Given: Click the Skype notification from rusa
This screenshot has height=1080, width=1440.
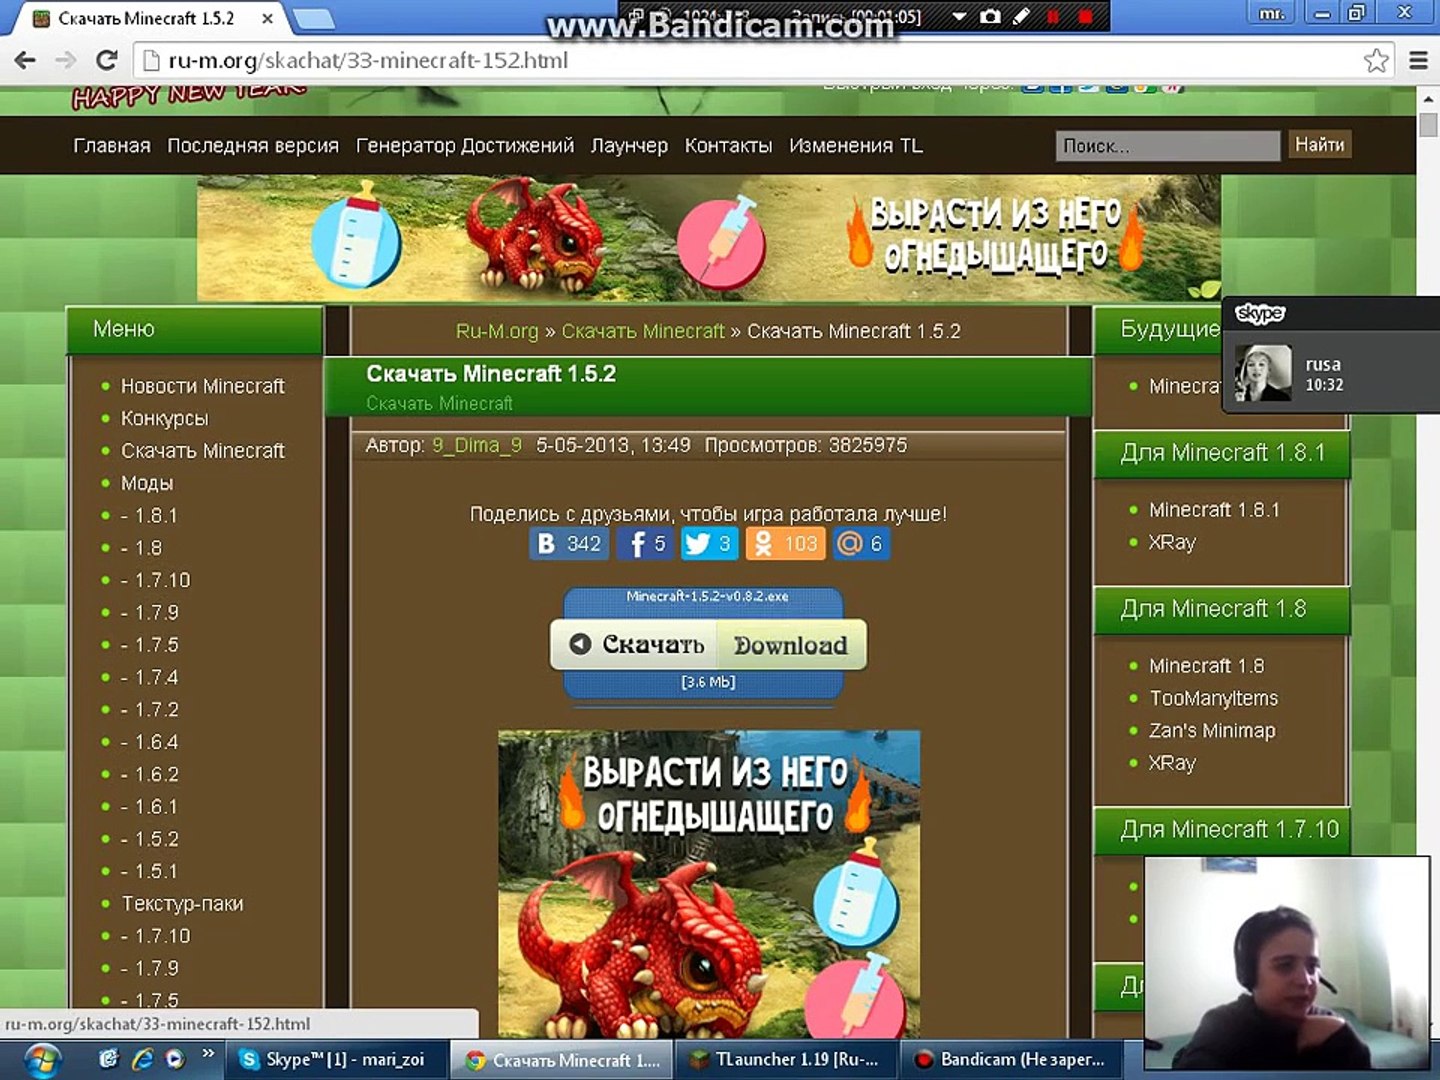Looking at the screenshot, I should pos(1331,354).
